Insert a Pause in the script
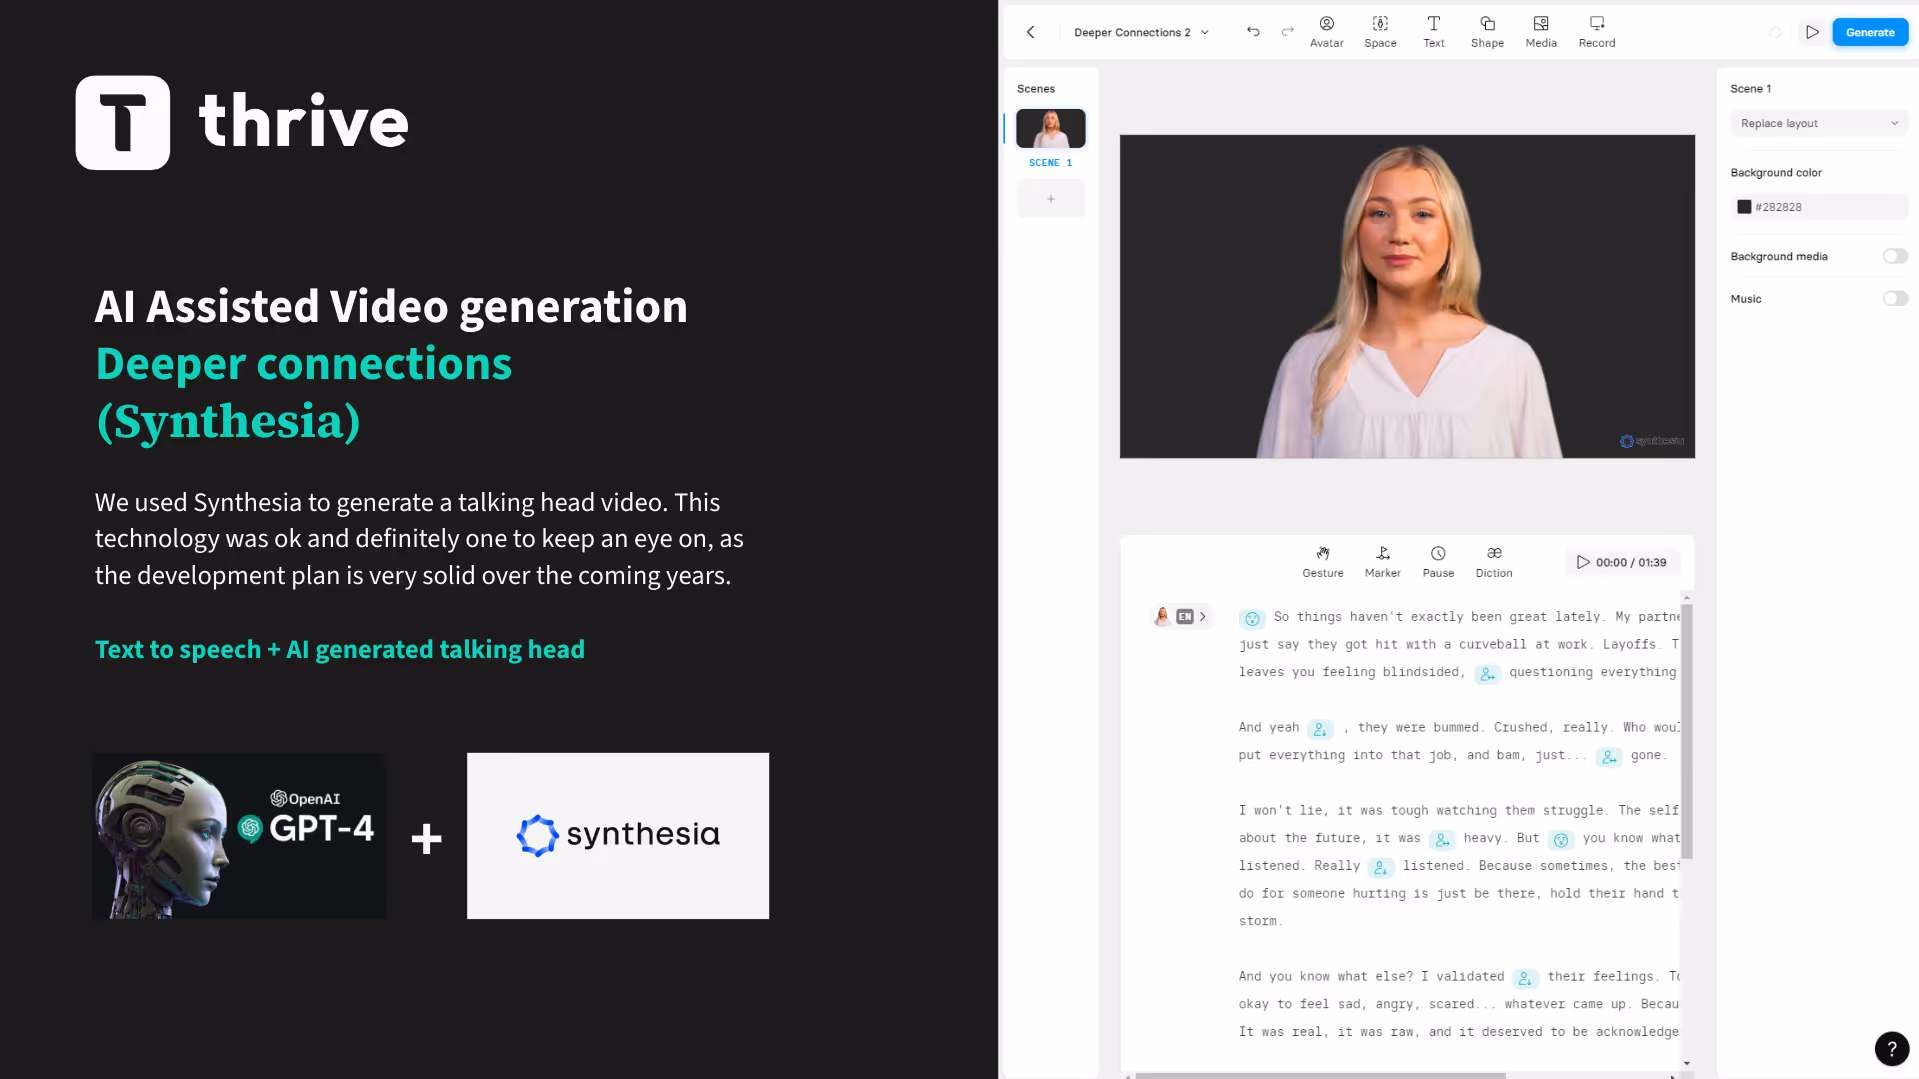The image size is (1919, 1079). point(1438,562)
